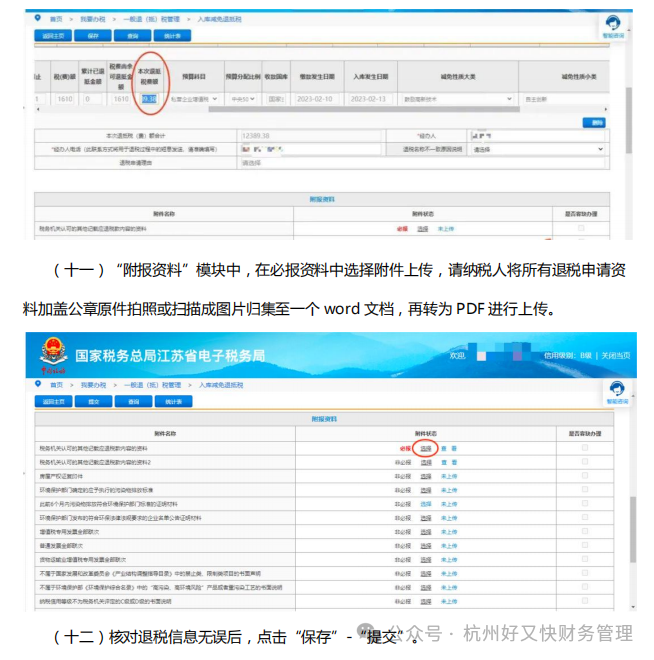Click 首页 breadcrumb above the 保存 button
The width and height of the screenshot is (654, 660).
(x=56, y=19)
